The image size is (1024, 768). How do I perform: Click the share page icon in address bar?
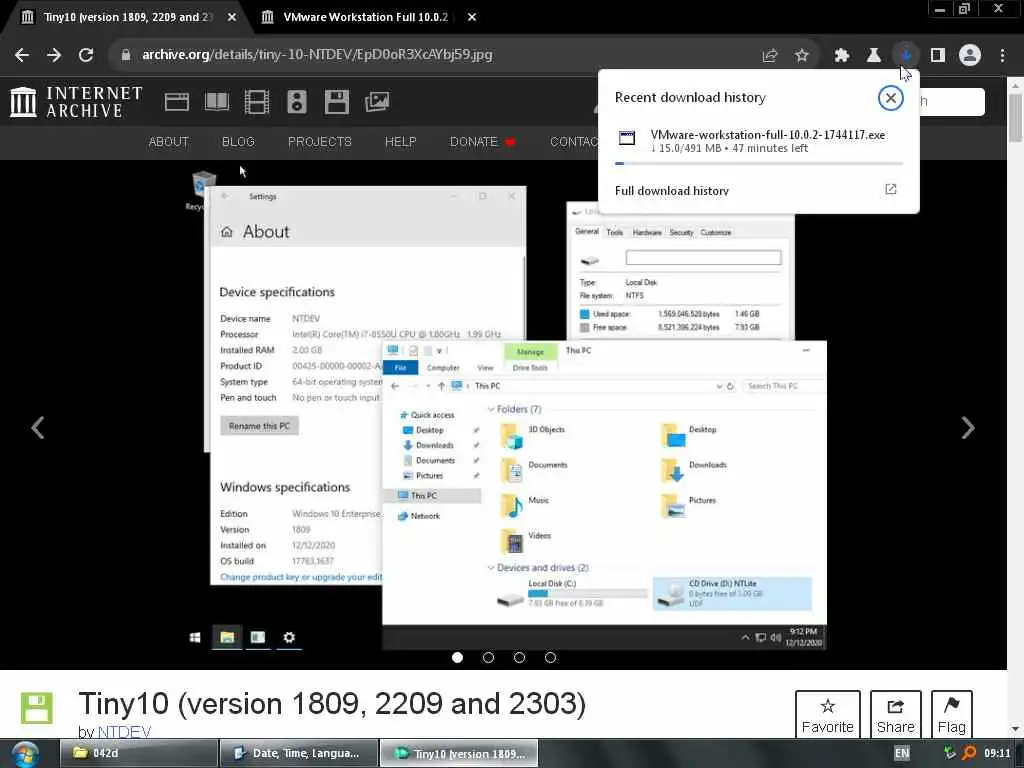point(770,56)
